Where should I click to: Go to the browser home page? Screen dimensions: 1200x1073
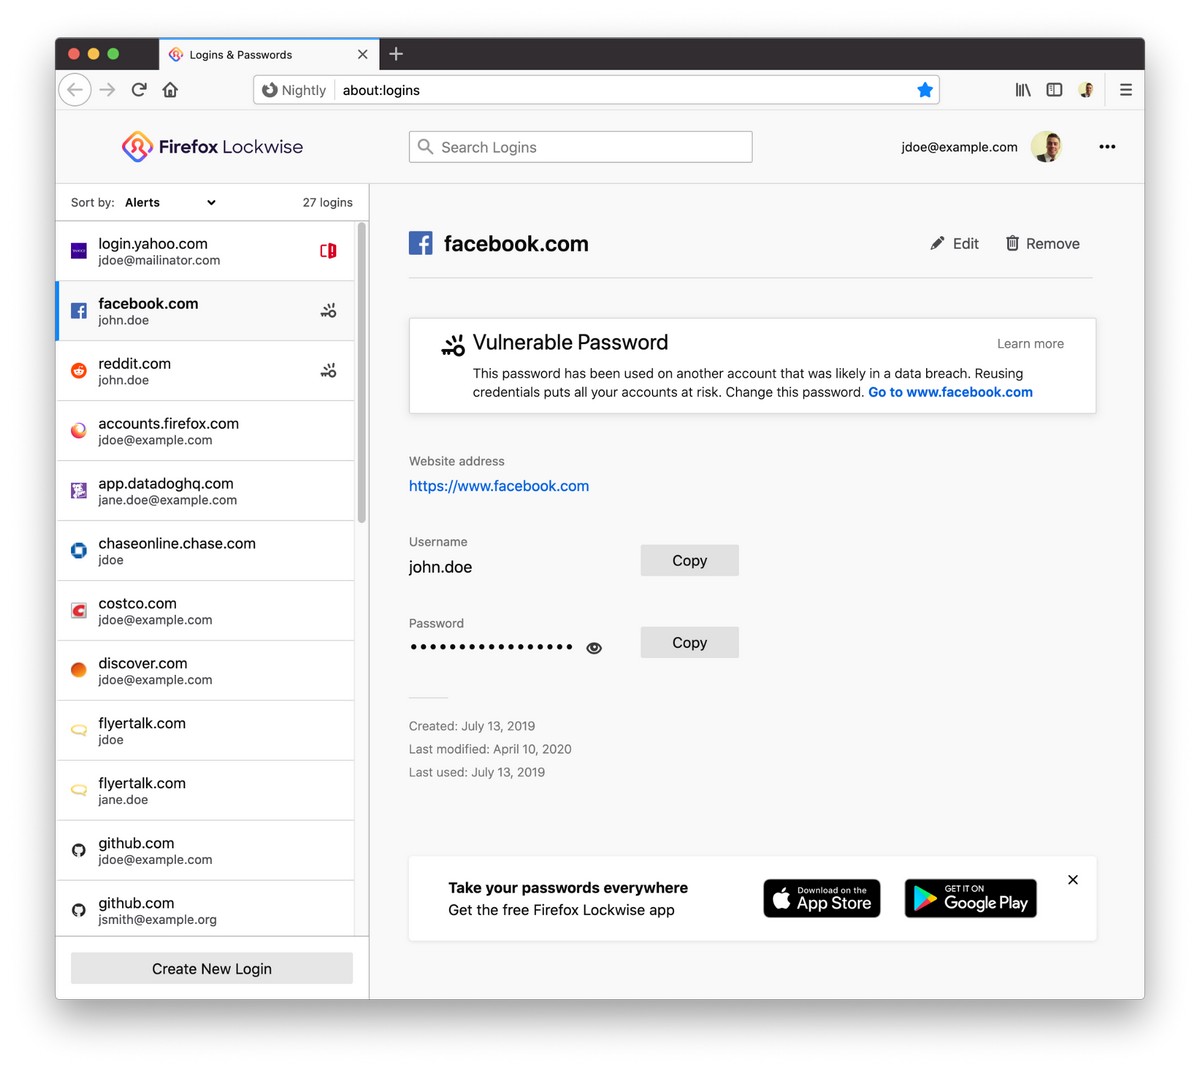(x=170, y=90)
